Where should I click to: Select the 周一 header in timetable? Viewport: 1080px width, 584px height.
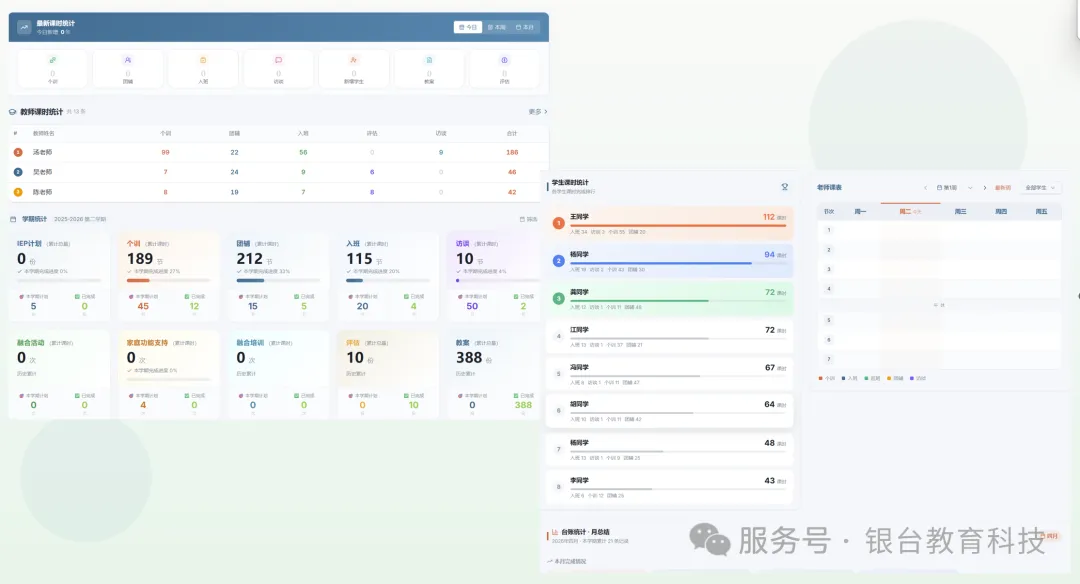[x=860, y=211]
